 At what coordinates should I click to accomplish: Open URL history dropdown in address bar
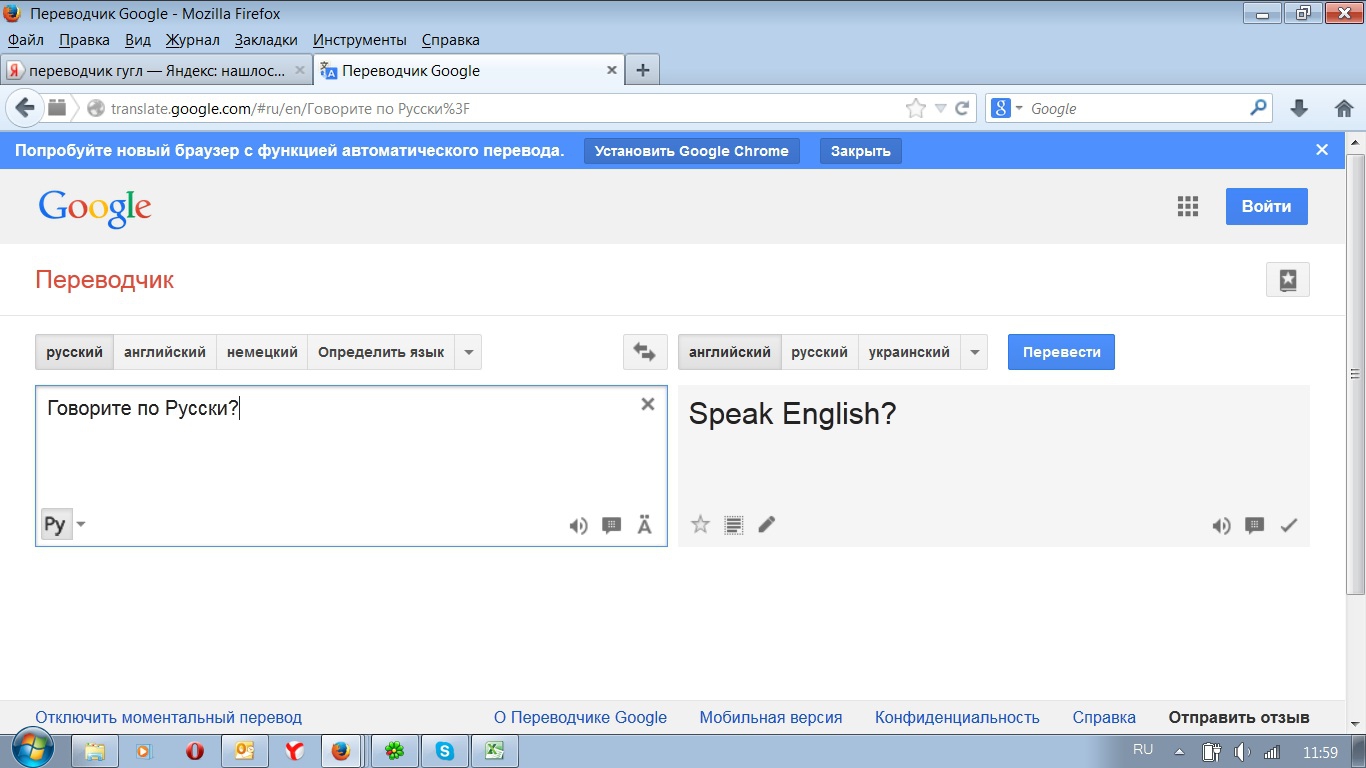pyautogui.click(x=940, y=108)
